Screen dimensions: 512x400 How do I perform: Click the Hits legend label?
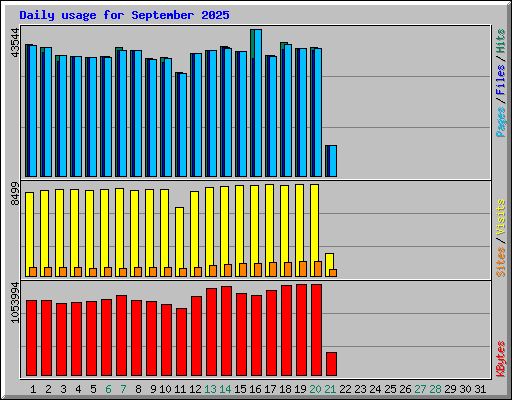click(501, 41)
